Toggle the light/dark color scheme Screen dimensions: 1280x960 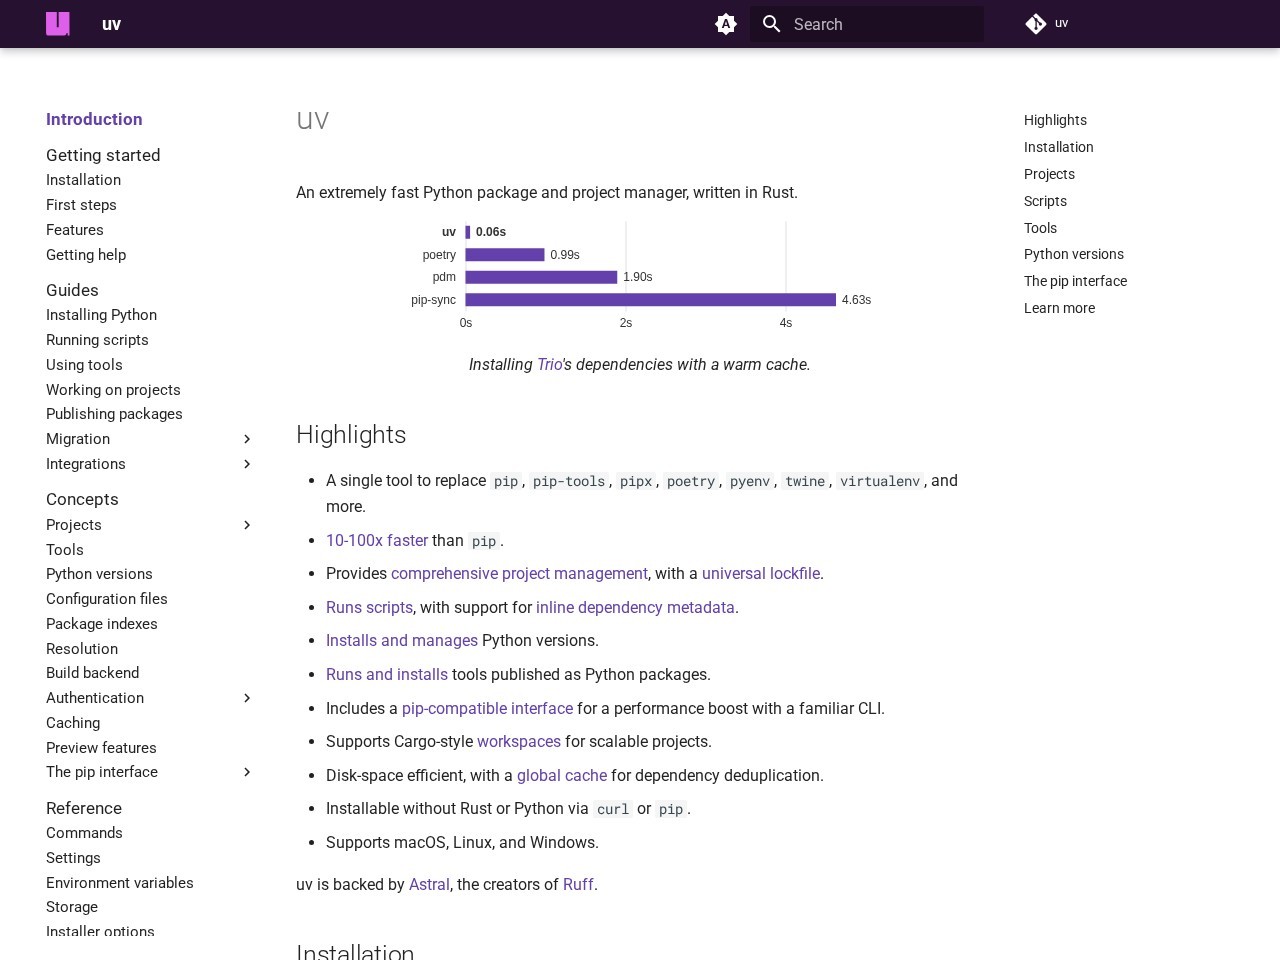point(726,24)
